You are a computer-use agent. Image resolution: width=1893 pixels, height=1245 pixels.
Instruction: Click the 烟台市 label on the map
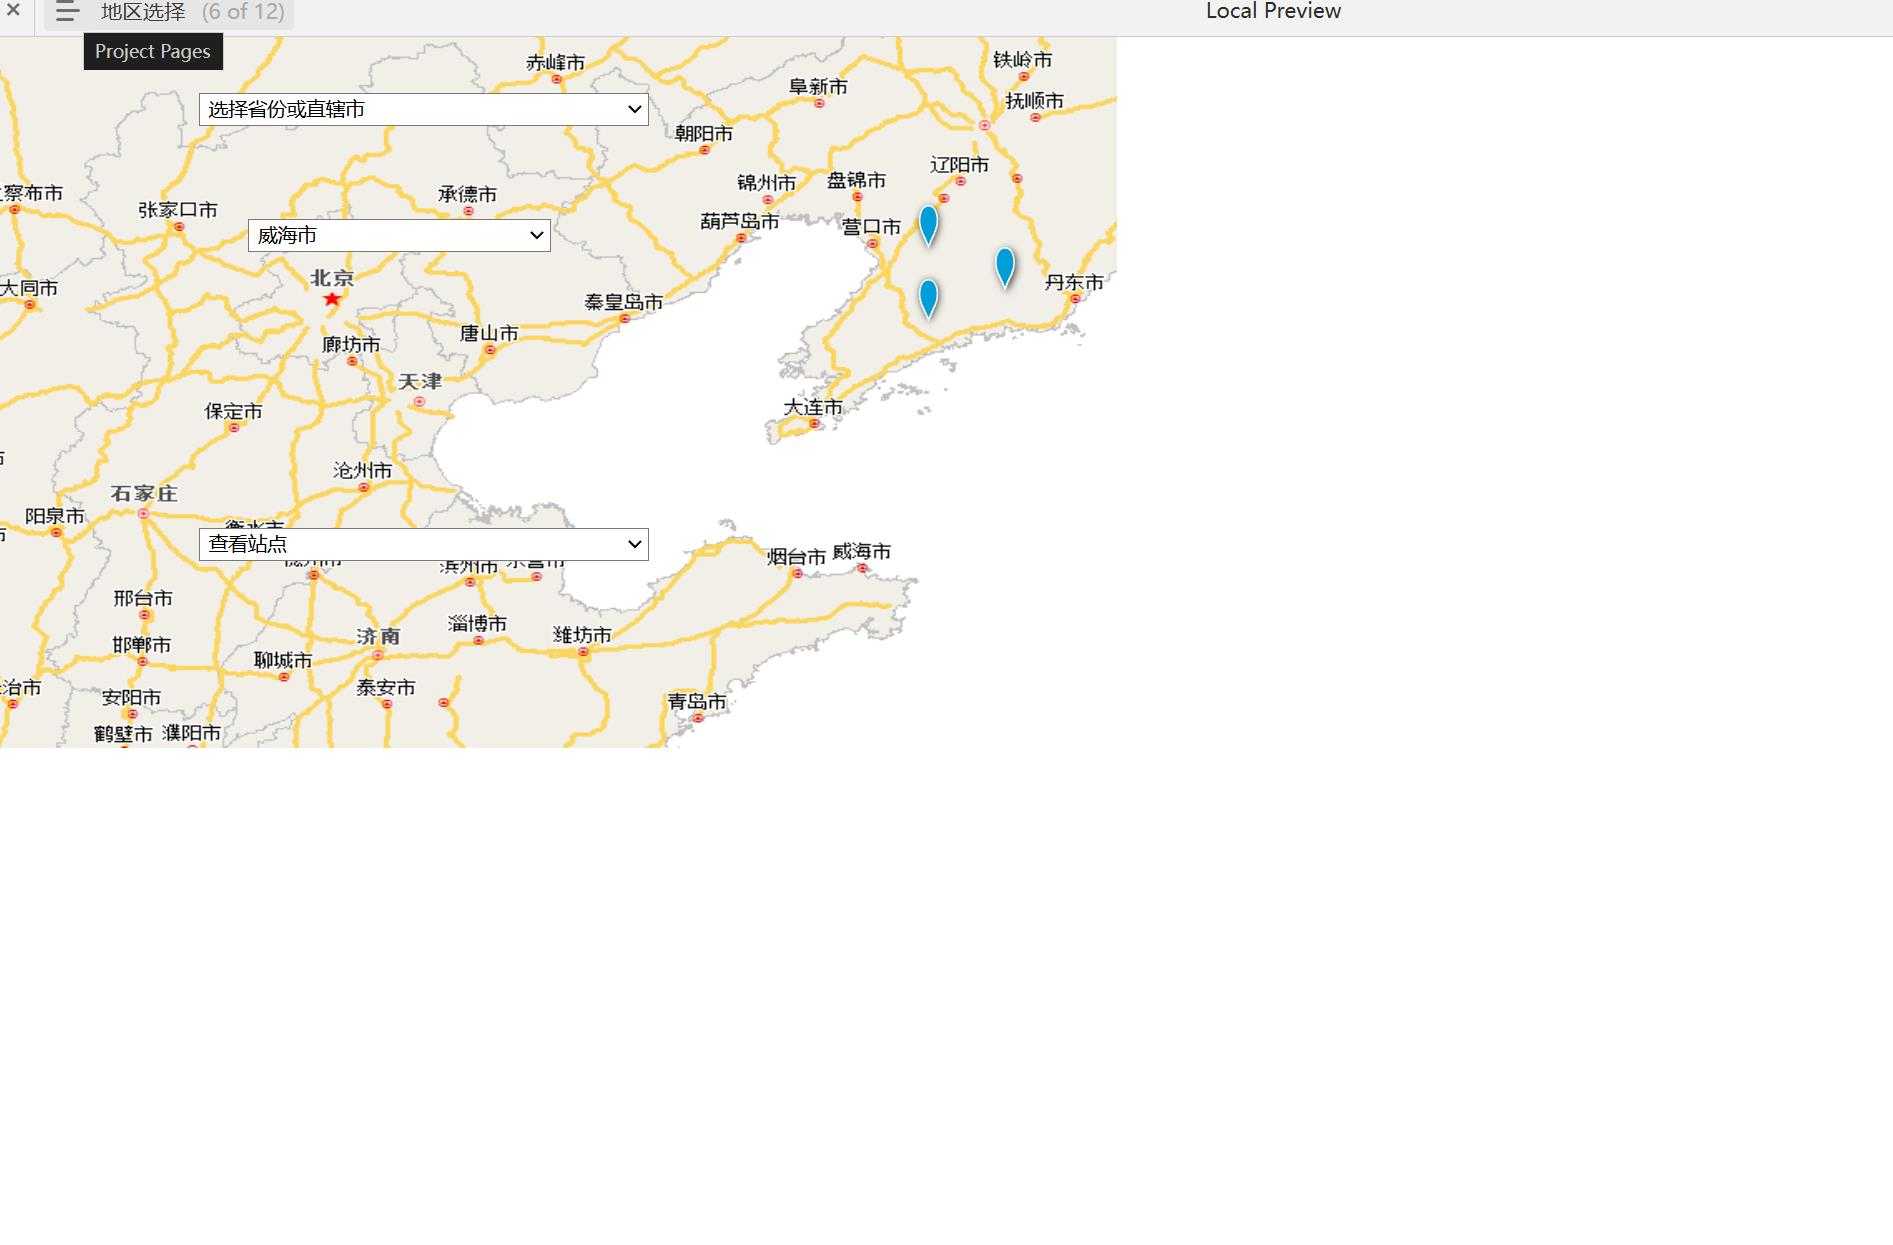pyautogui.click(x=796, y=557)
